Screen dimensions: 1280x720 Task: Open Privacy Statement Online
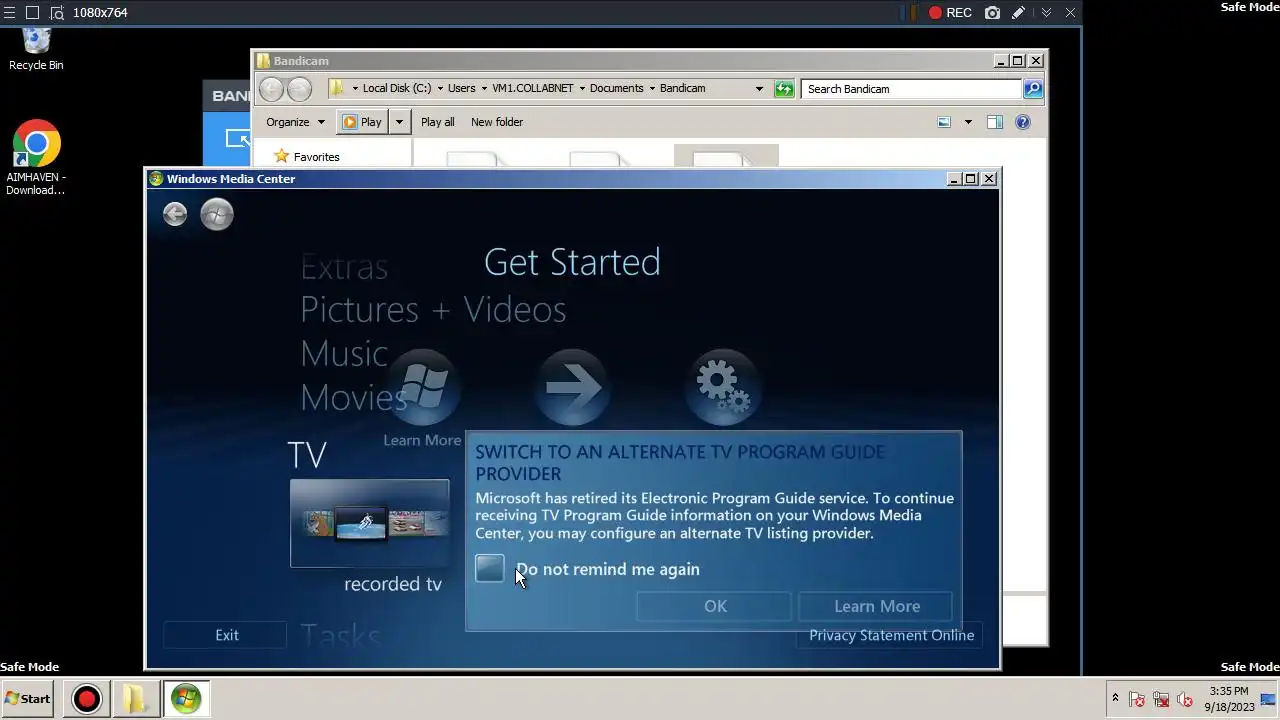tap(891, 635)
